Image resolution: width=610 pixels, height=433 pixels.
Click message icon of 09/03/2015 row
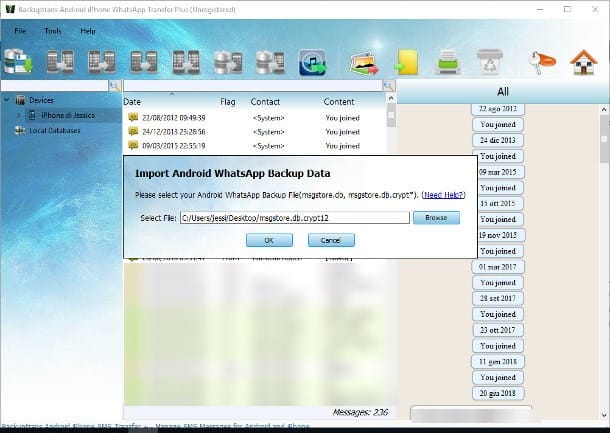pyautogui.click(x=133, y=146)
